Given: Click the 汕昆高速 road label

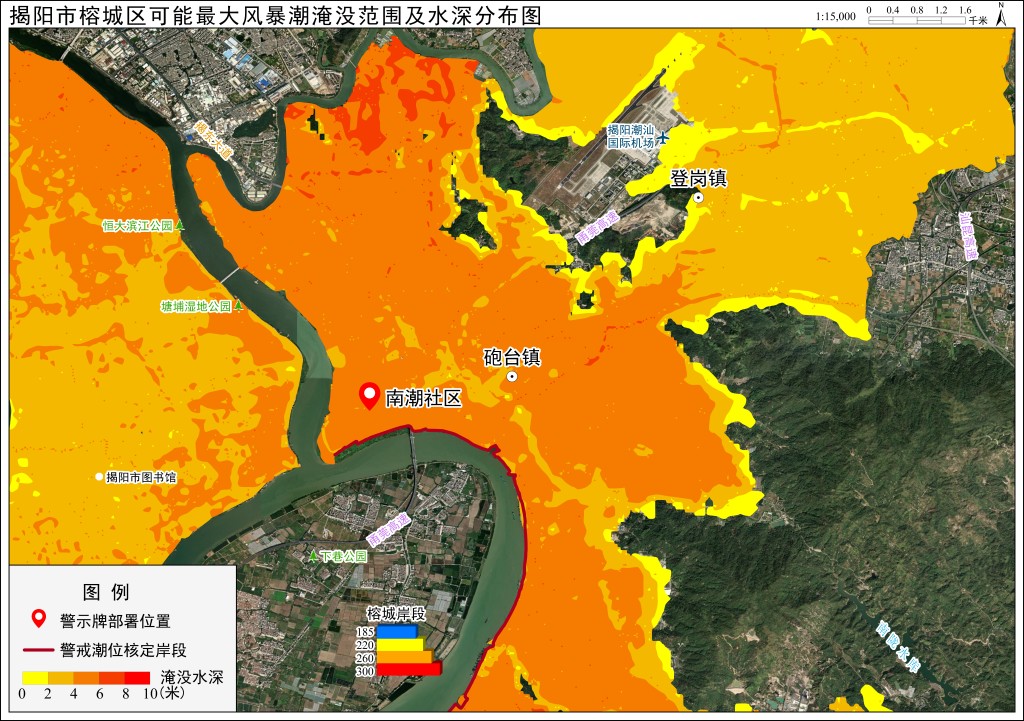Looking at the screenshot, I should (x=968, y=236).
